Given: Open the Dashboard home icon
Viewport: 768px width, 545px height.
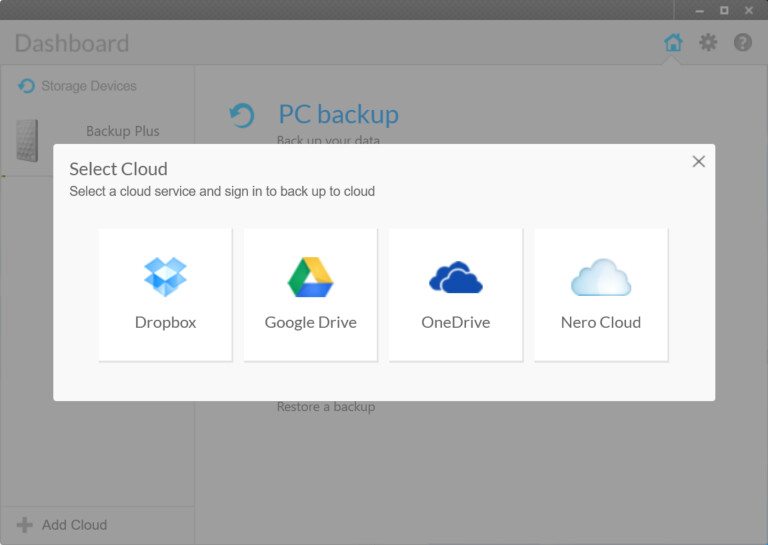Looking at the screenshot, I should point(673,43).
